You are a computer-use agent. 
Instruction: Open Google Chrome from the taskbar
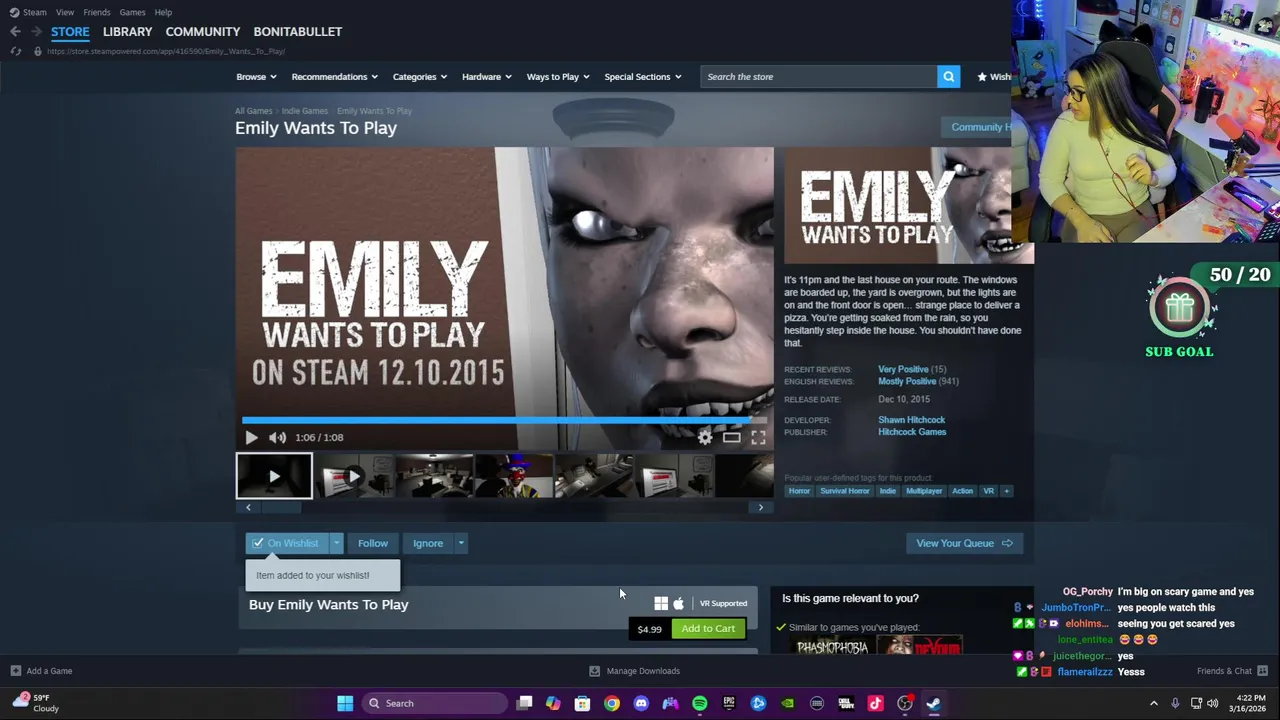pos(612,703)
